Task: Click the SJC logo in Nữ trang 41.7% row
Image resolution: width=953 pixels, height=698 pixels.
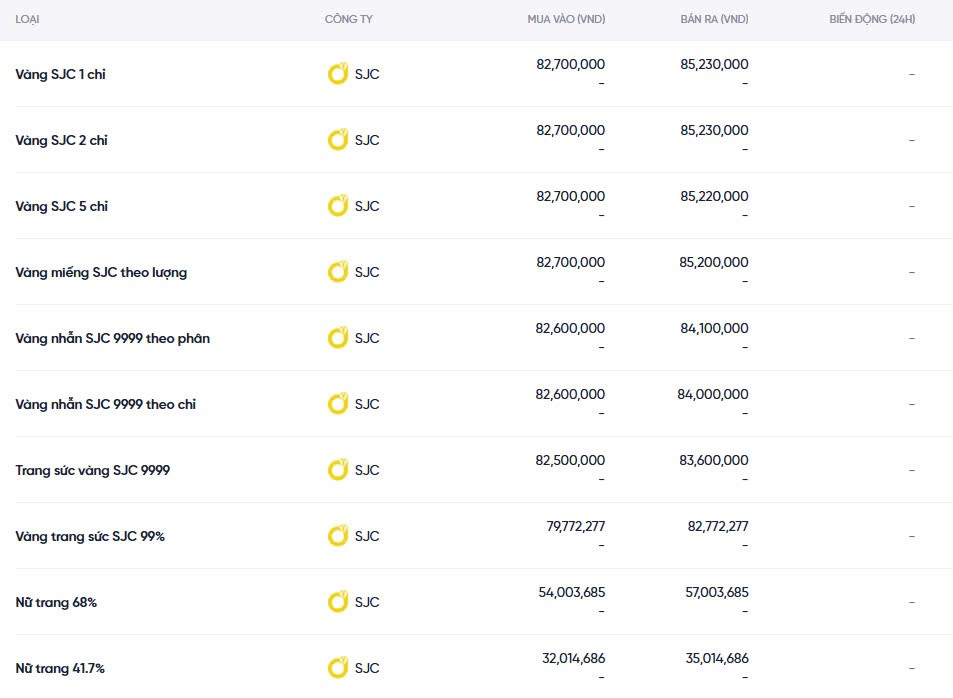Action: pyautogui.click(x=338, y=668)
